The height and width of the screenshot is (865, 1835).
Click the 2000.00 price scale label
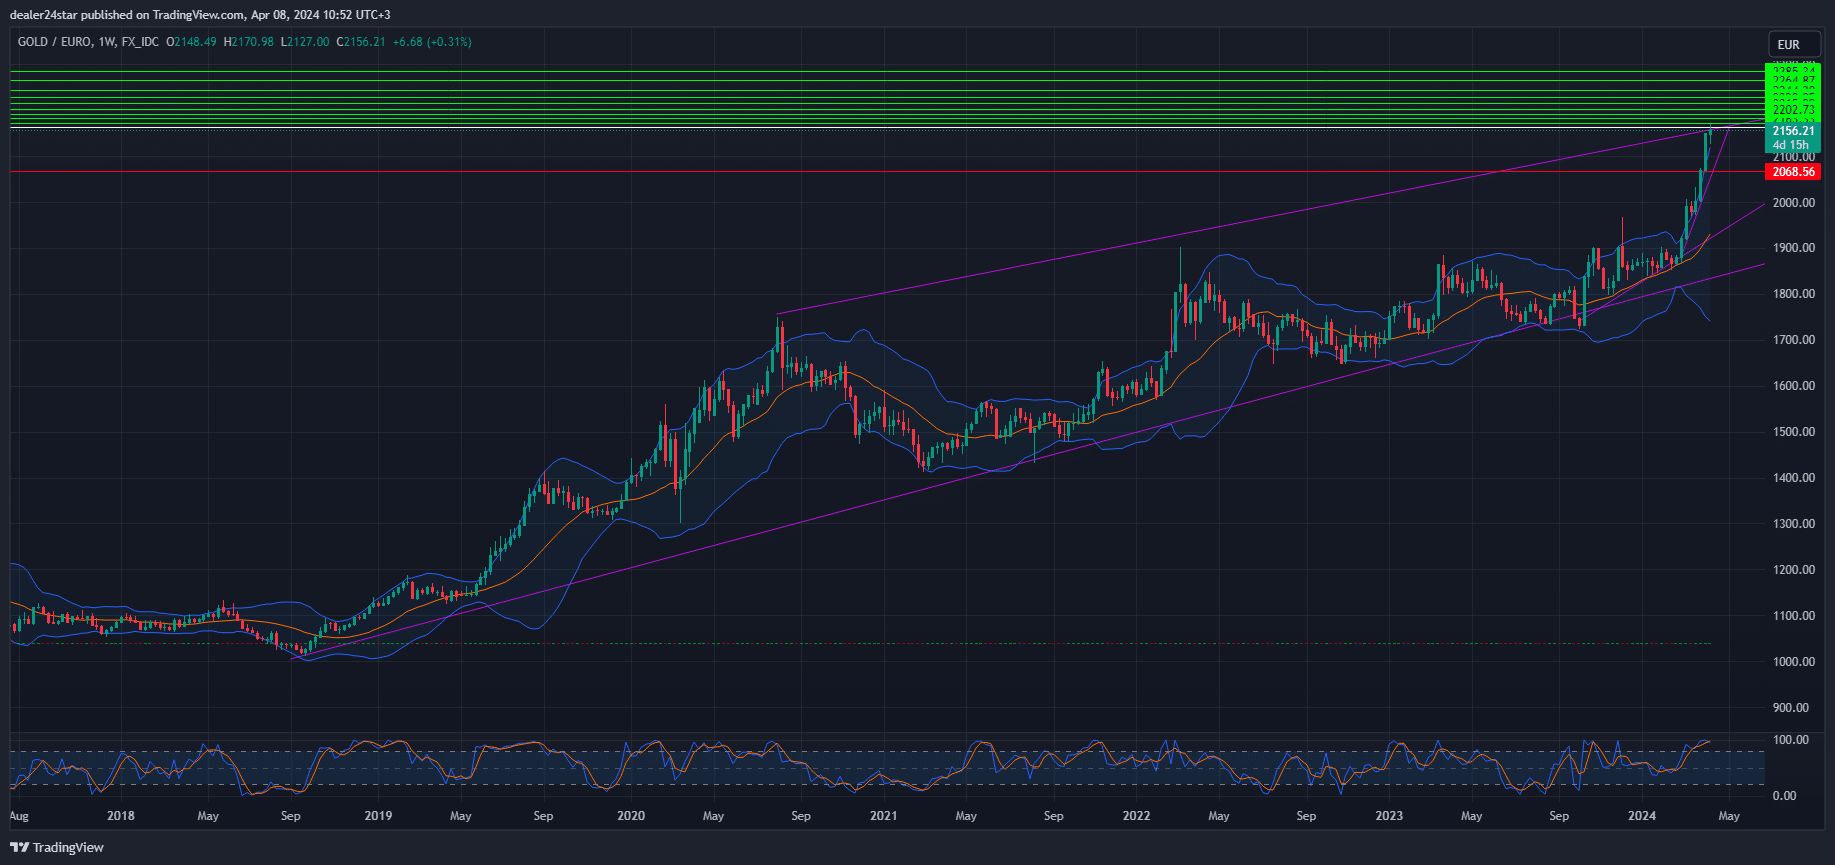[1793, 202]
